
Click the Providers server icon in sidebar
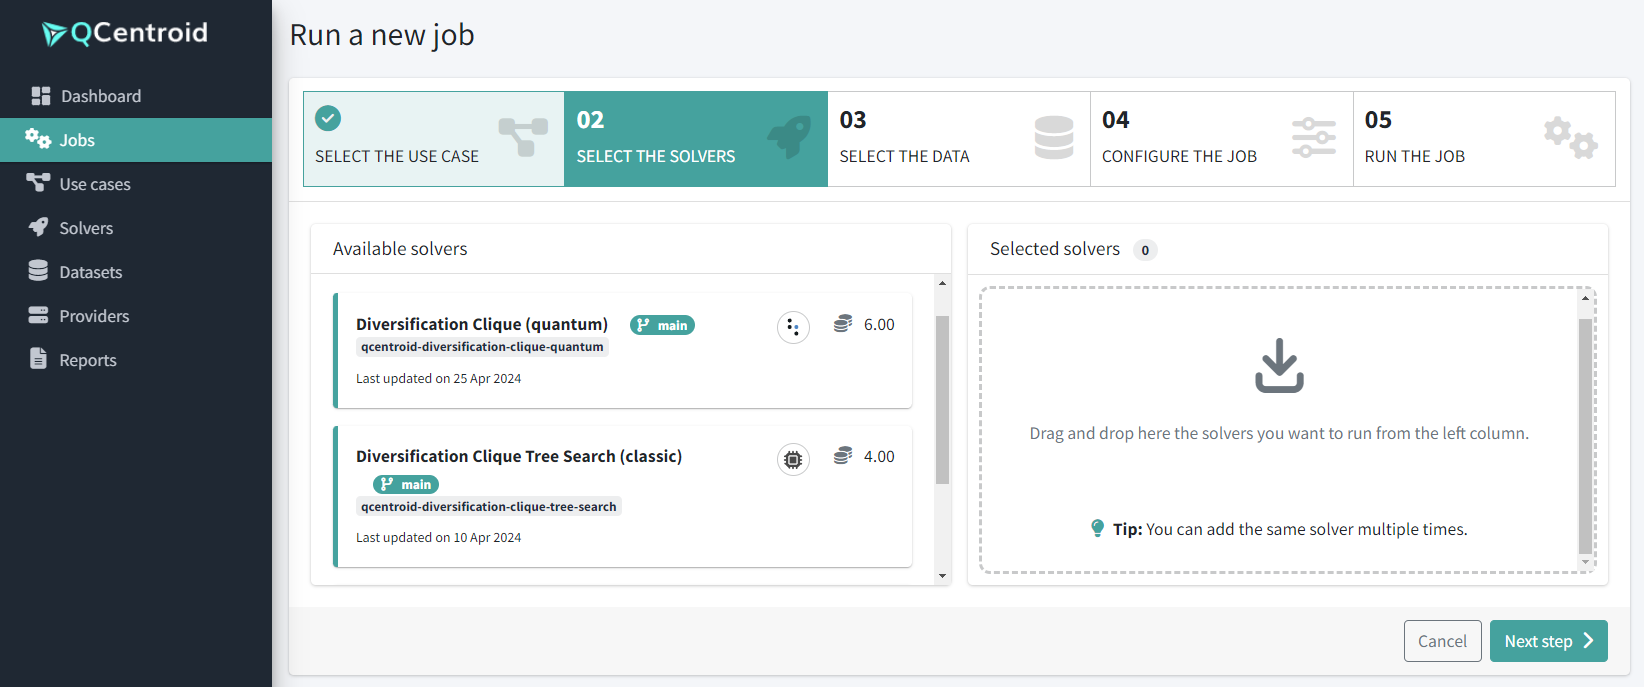pyautogui.click(x=39, y=315)
